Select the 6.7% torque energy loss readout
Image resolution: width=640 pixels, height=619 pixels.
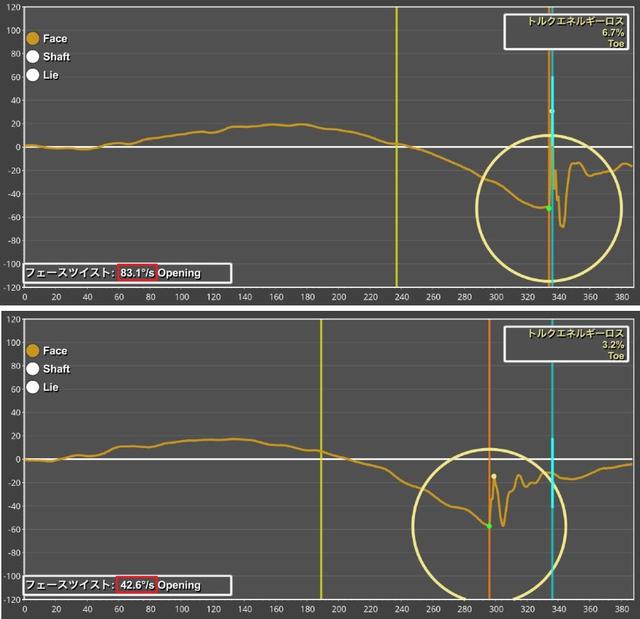(x=613, y=33)
